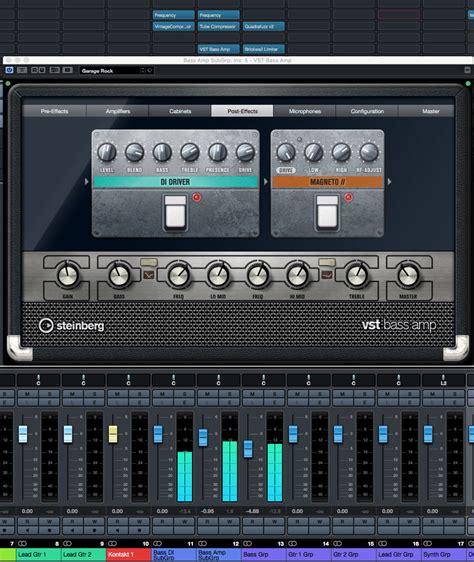The height and width of the screenshot is (562, 474).
Task: Open the Microphones tab
Action: (x=305, y=111)
